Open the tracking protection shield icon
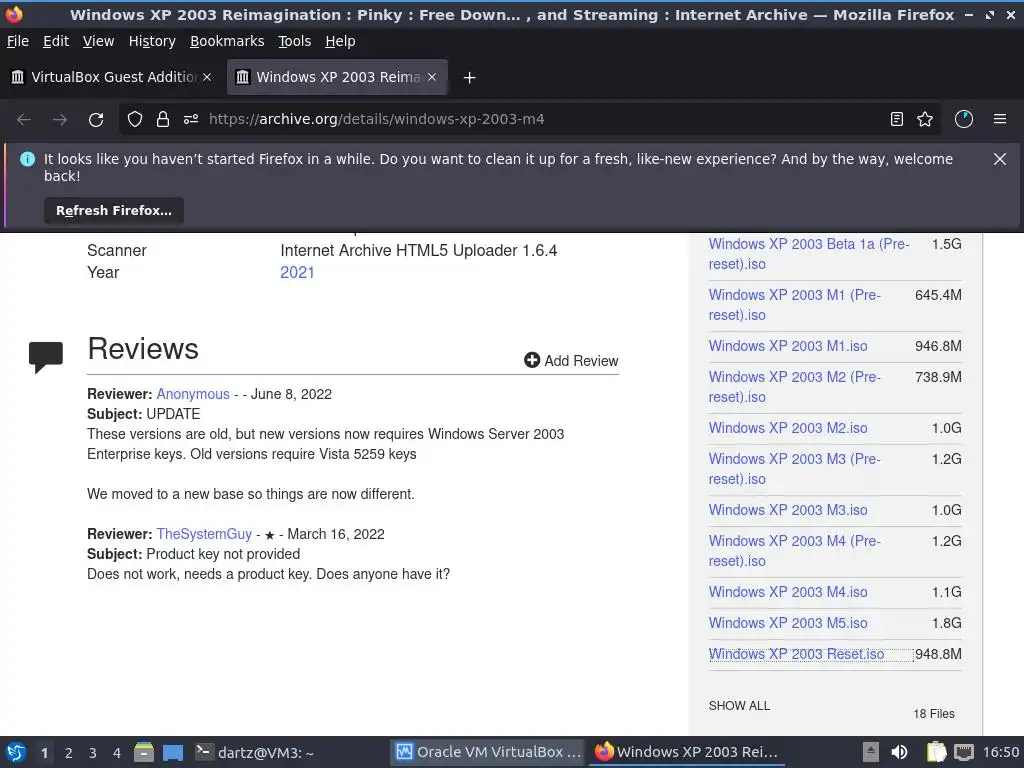Image resolution: width=1024 pixels, height=768 pixels. [x=135, y=120]
